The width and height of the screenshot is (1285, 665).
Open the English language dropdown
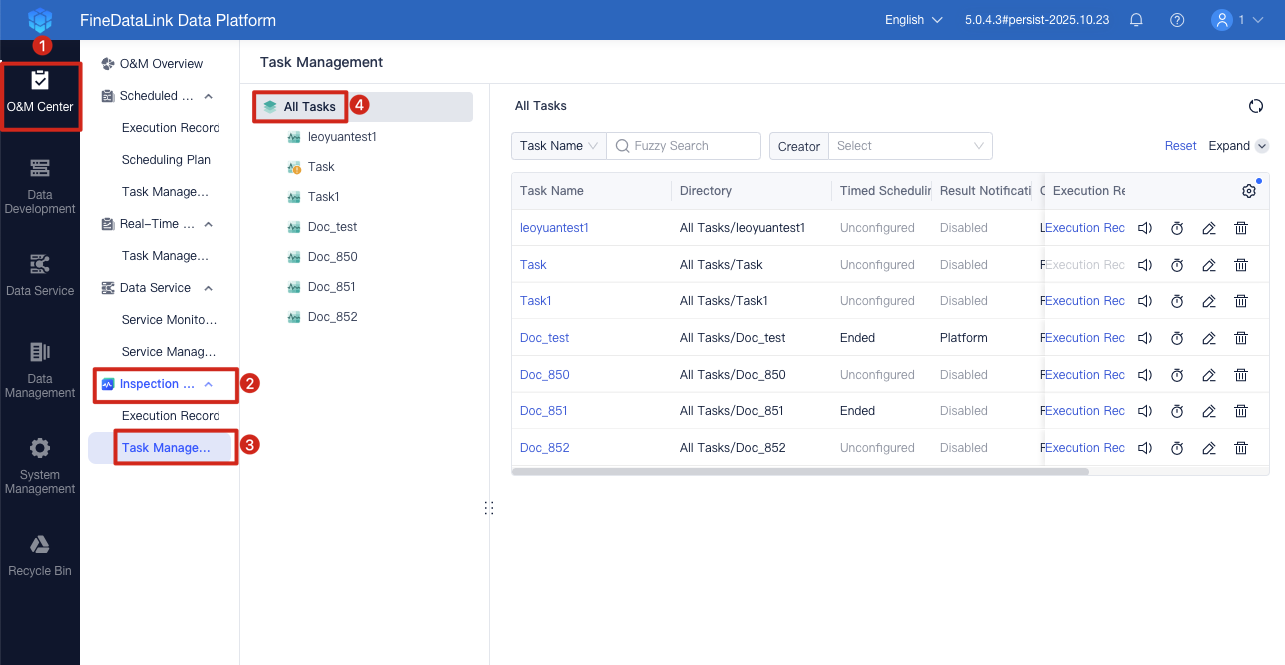pyautogui.click(x=913, y=20)
